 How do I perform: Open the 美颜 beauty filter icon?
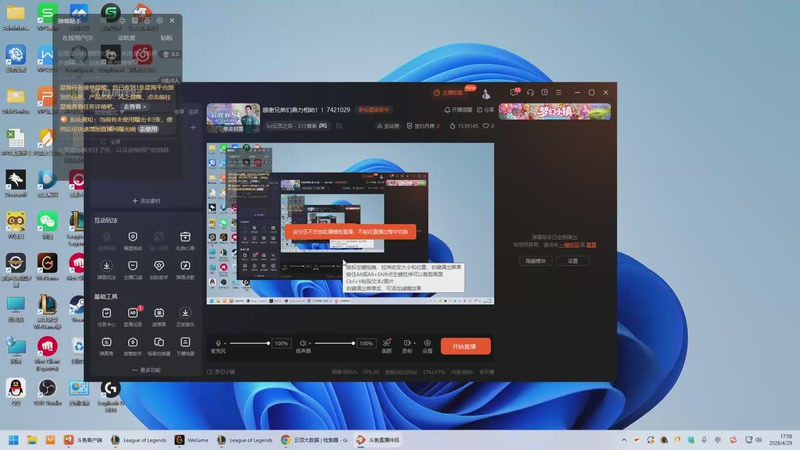387,345
